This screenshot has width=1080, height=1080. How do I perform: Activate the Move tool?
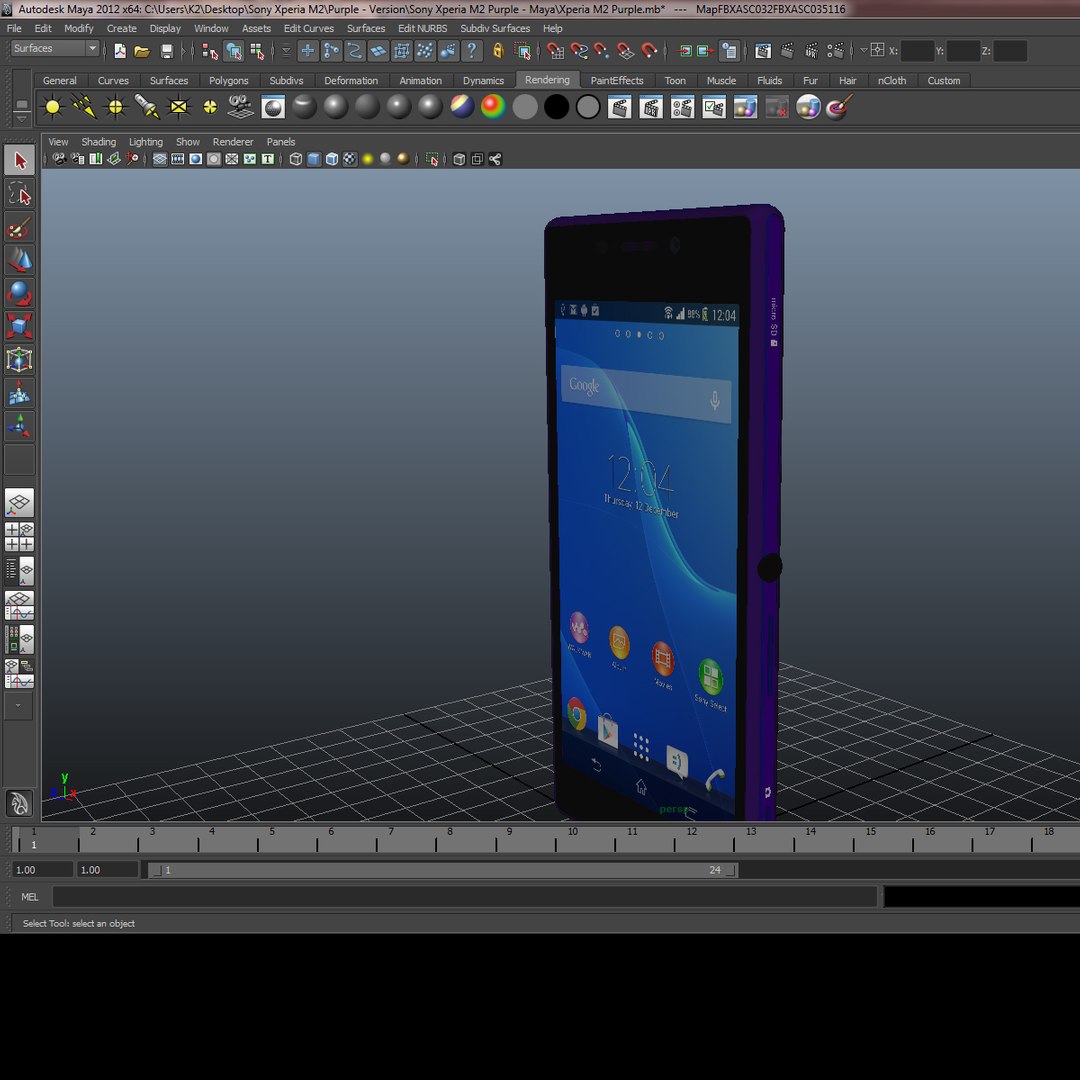(19, 260)
